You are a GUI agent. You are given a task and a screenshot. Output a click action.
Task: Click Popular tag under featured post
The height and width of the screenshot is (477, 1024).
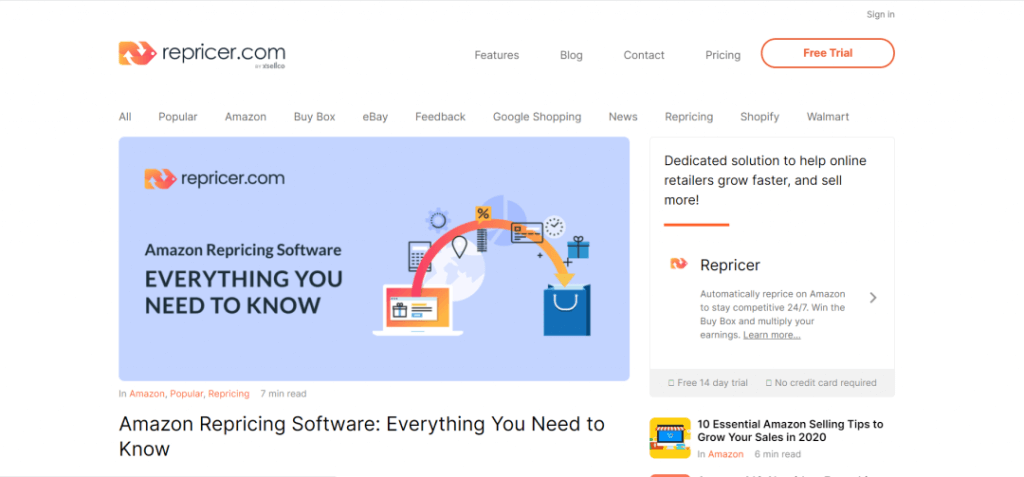pos(187,394)
